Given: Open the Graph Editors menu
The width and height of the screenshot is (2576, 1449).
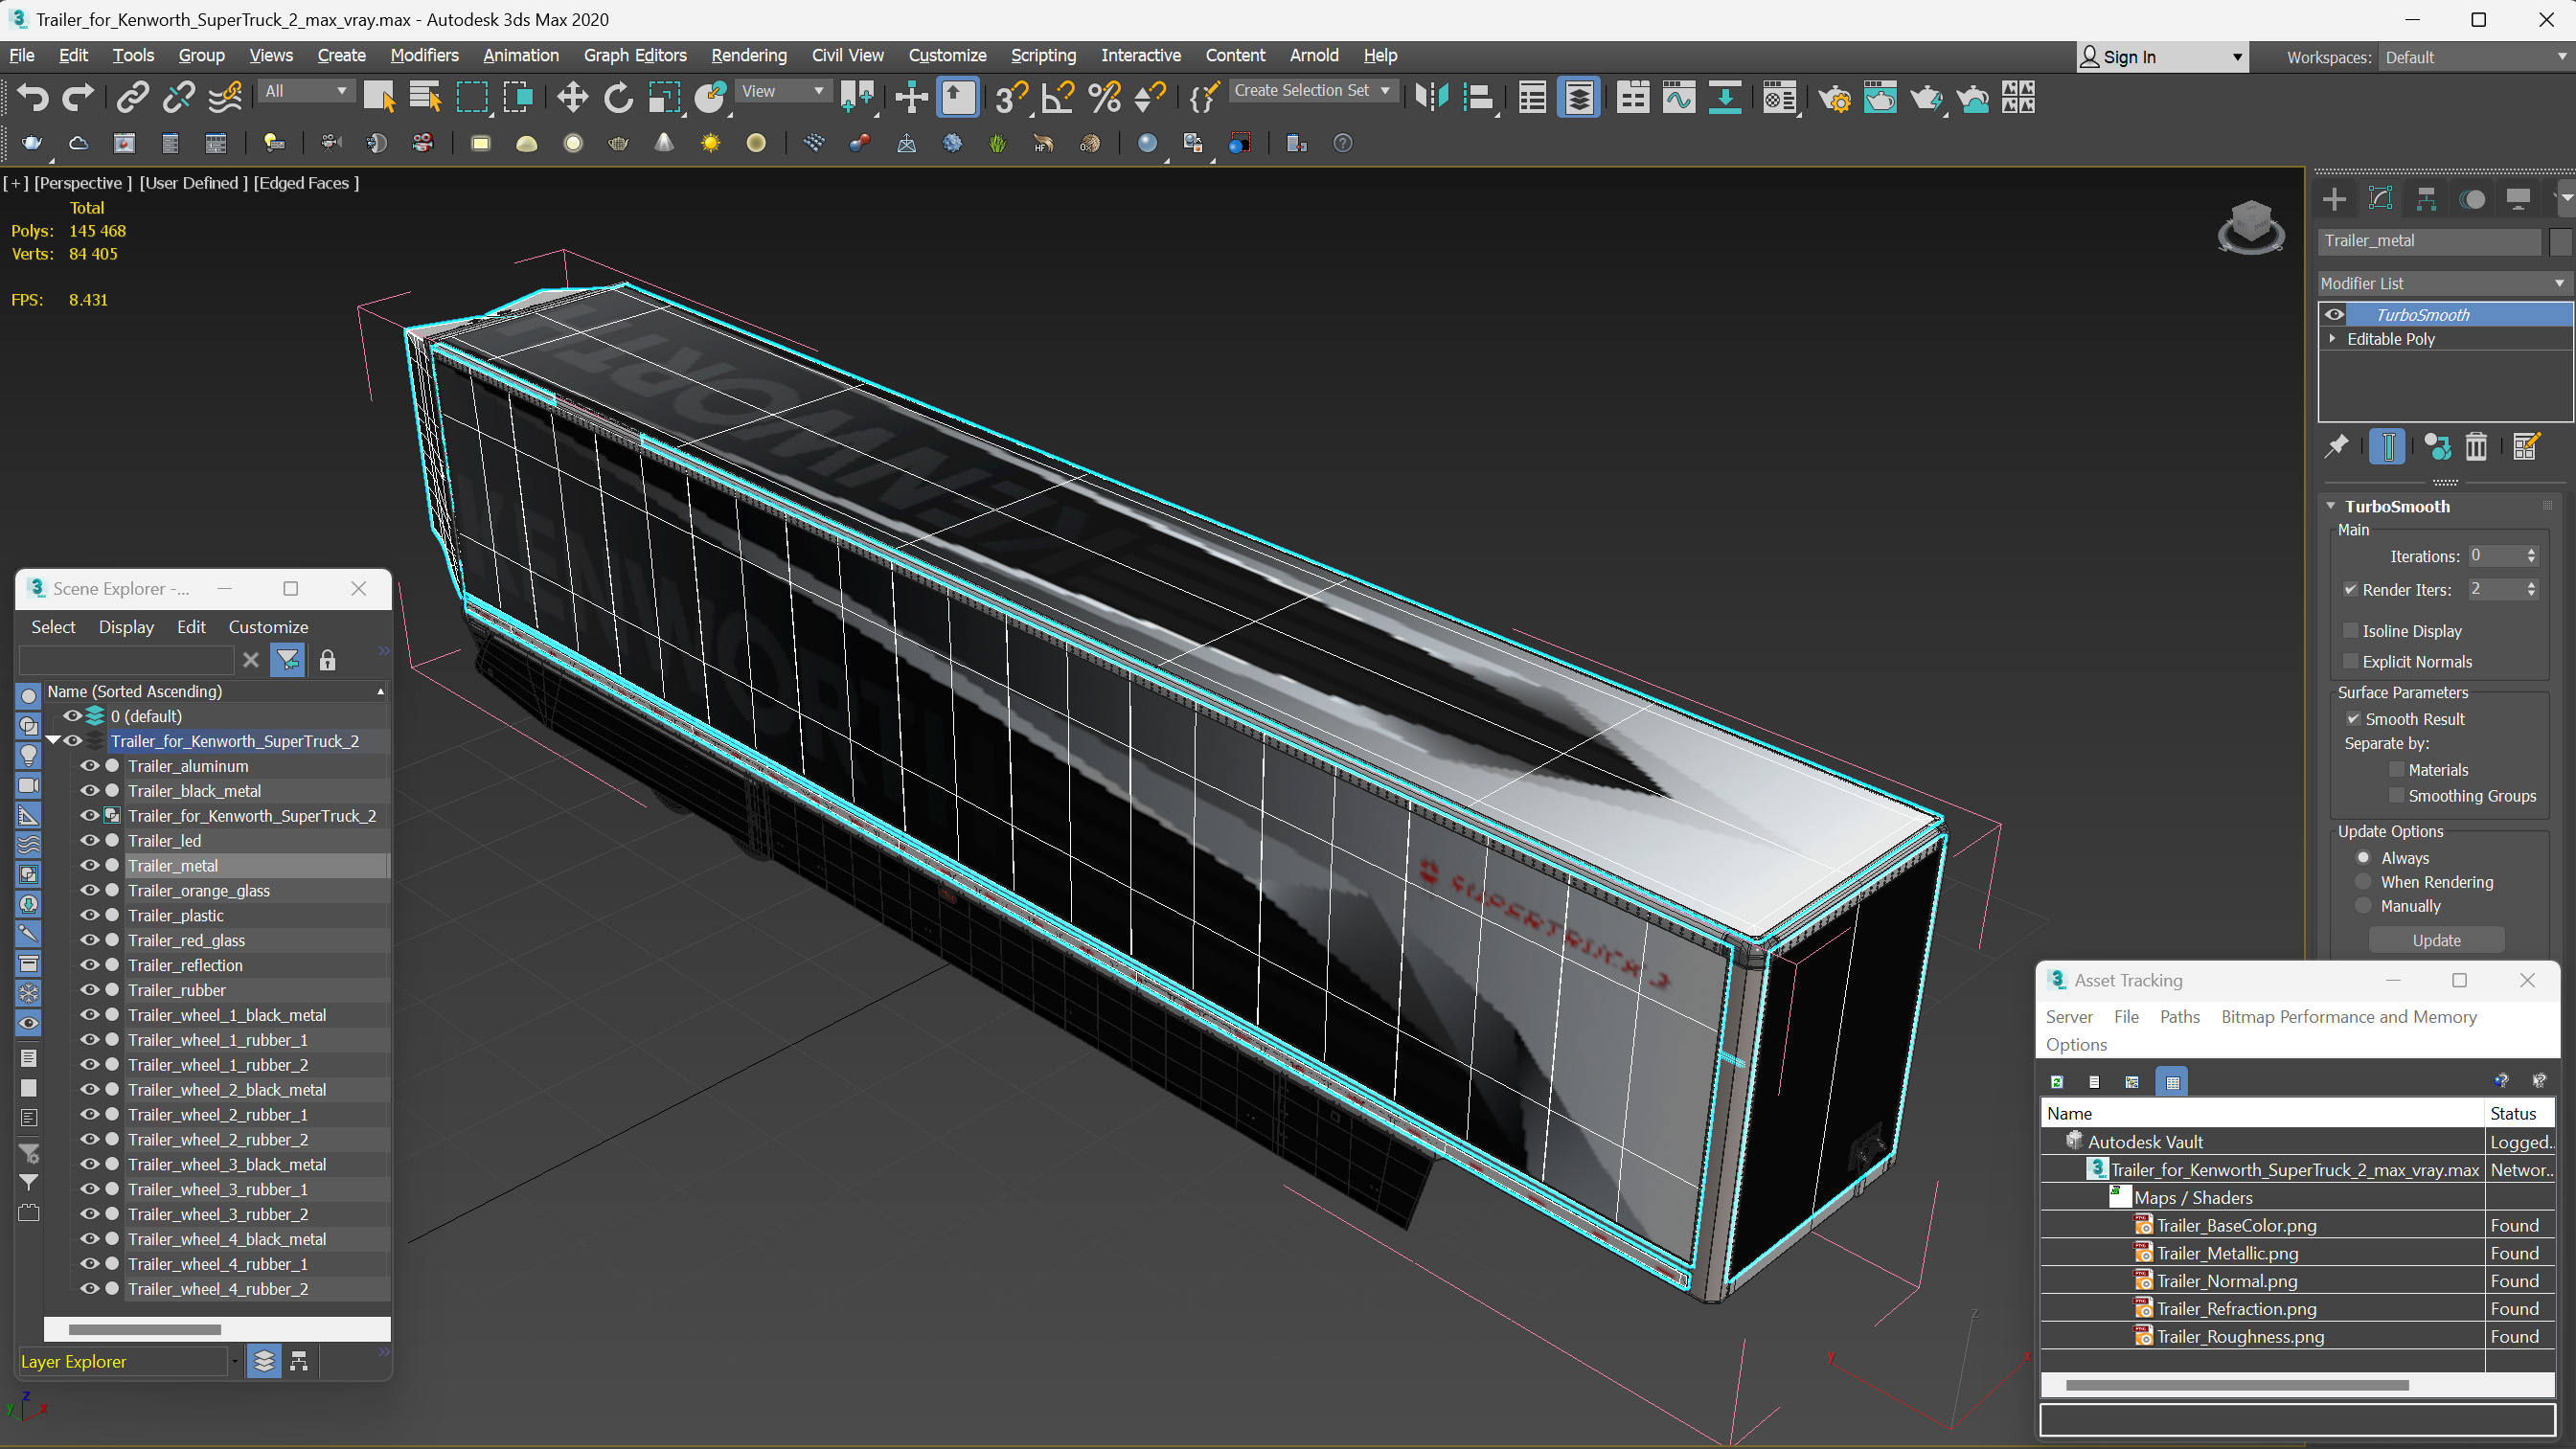Looking at the screenshot, I should (635, 55).
